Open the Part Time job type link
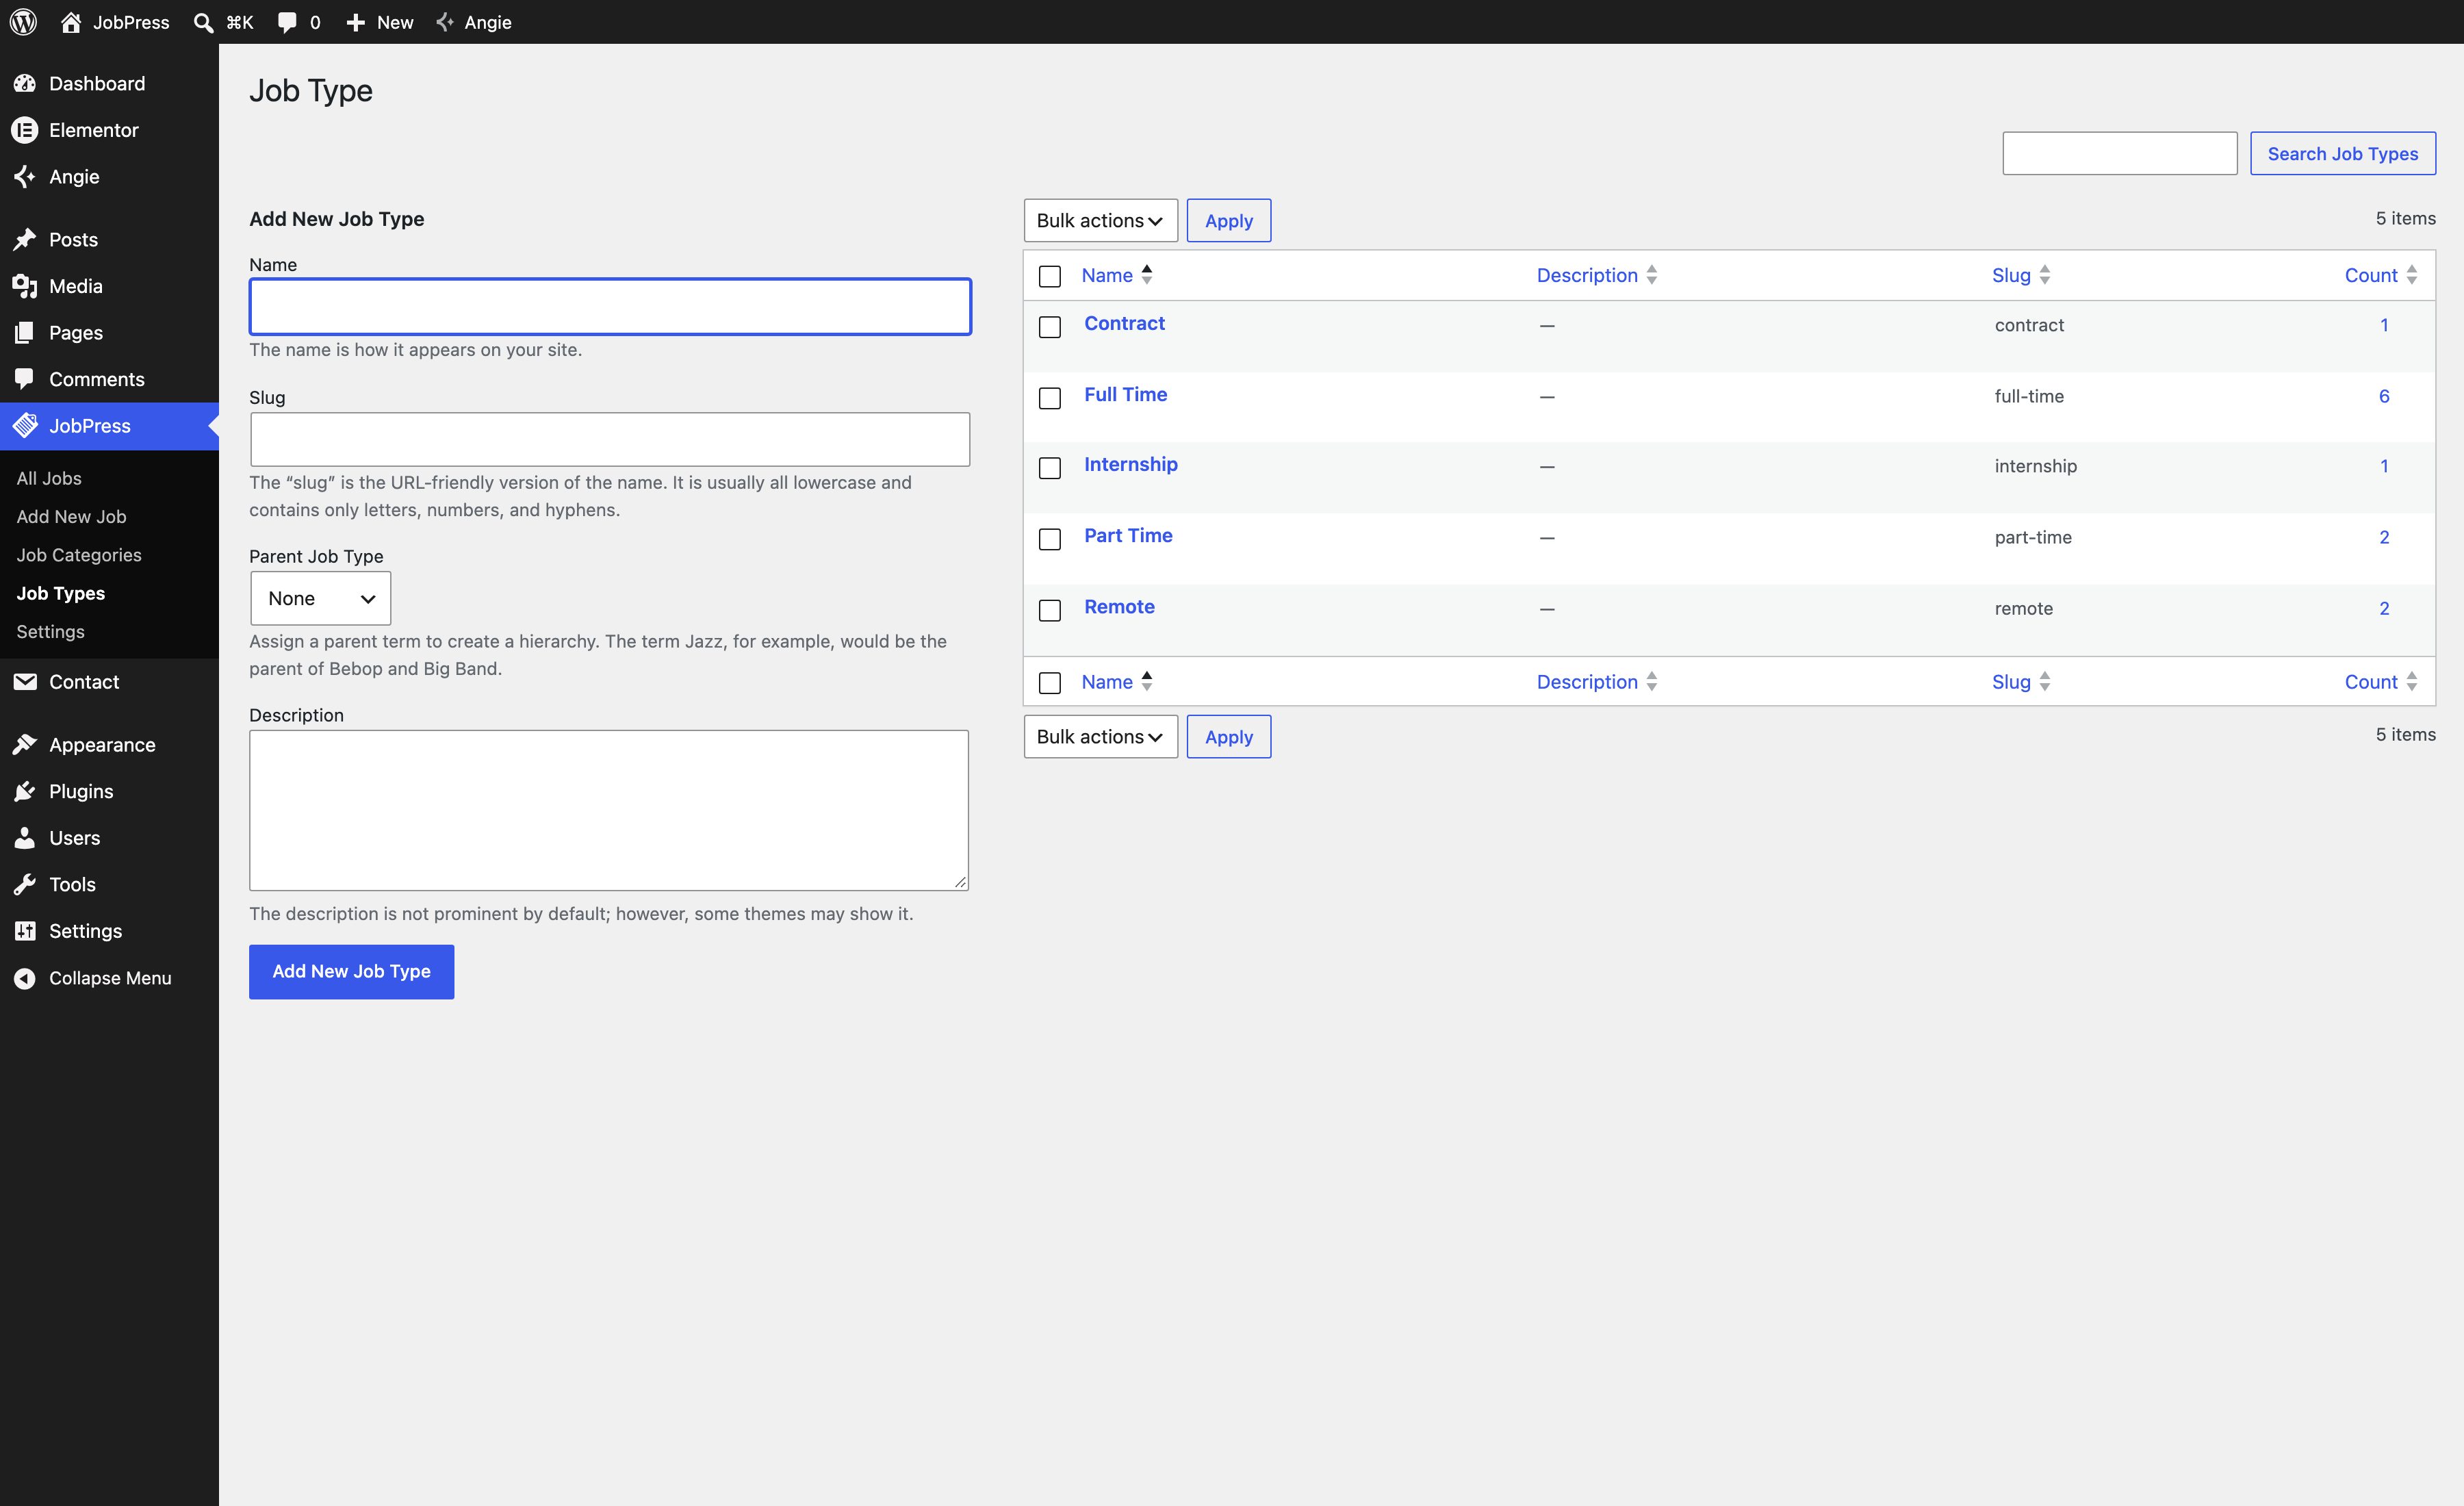The width and height of the screenshot is (2464, 1506). (1128, 535)
